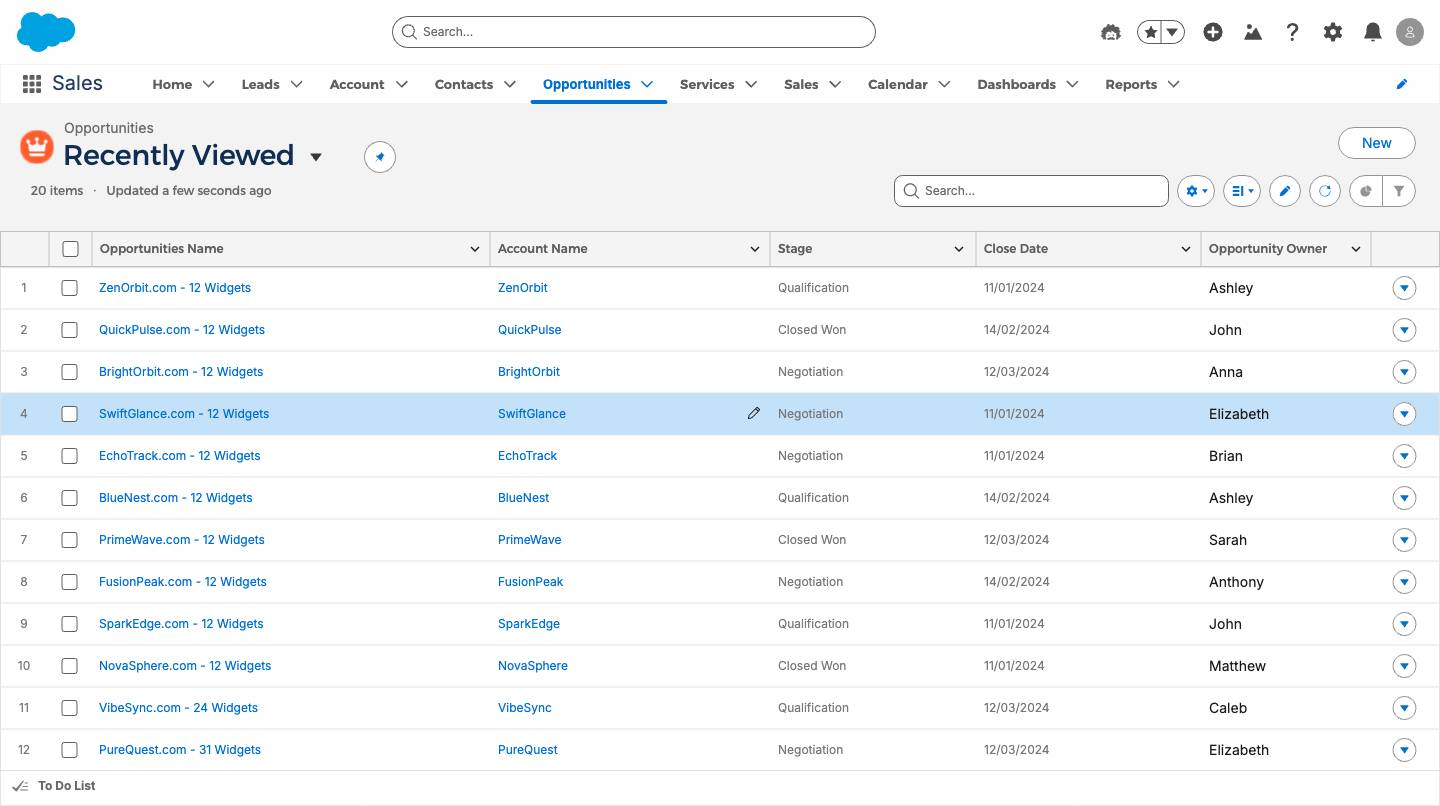Open row actions for BrightOrbit.com opportunity
This screenshot has height=806, width=1440.
pyautogui.click(x=1404, y=372)
